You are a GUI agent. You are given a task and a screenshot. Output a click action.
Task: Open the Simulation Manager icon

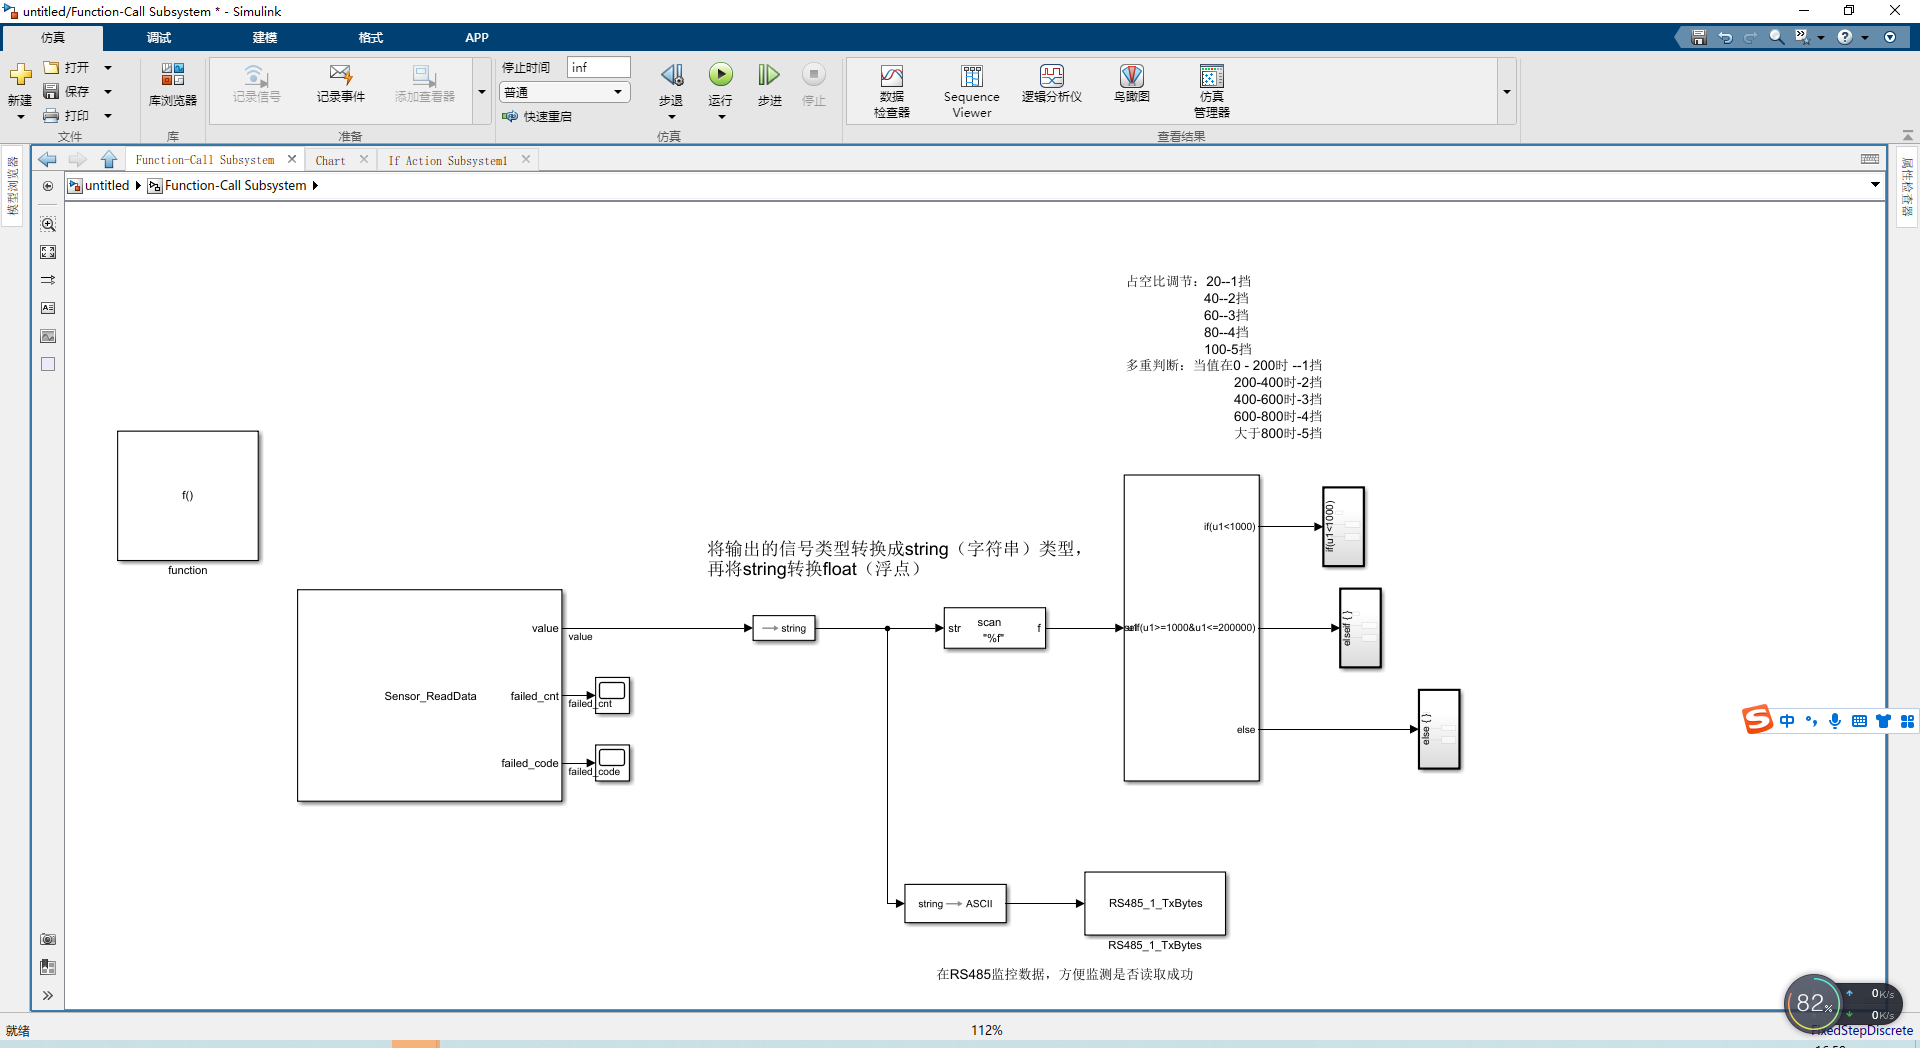(1211, 91)
